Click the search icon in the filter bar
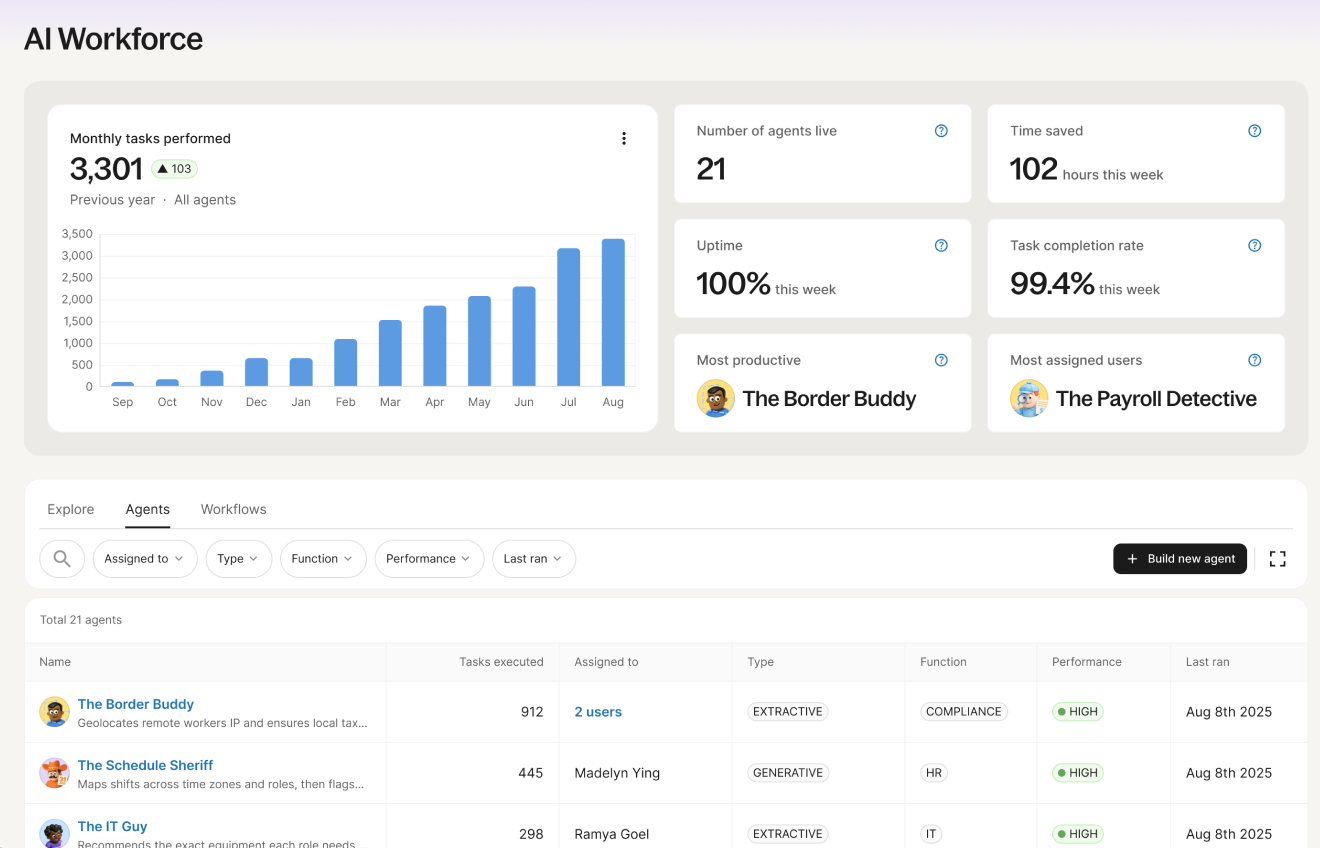Viewport: 1320px width, 848px height. pyautogui.click(x=62, y=558)
